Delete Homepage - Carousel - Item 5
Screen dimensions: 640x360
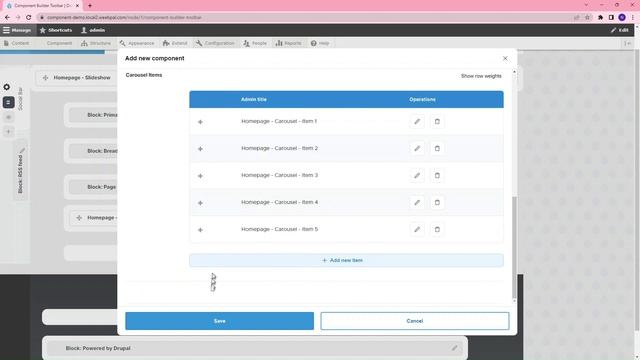pos(437,229)
